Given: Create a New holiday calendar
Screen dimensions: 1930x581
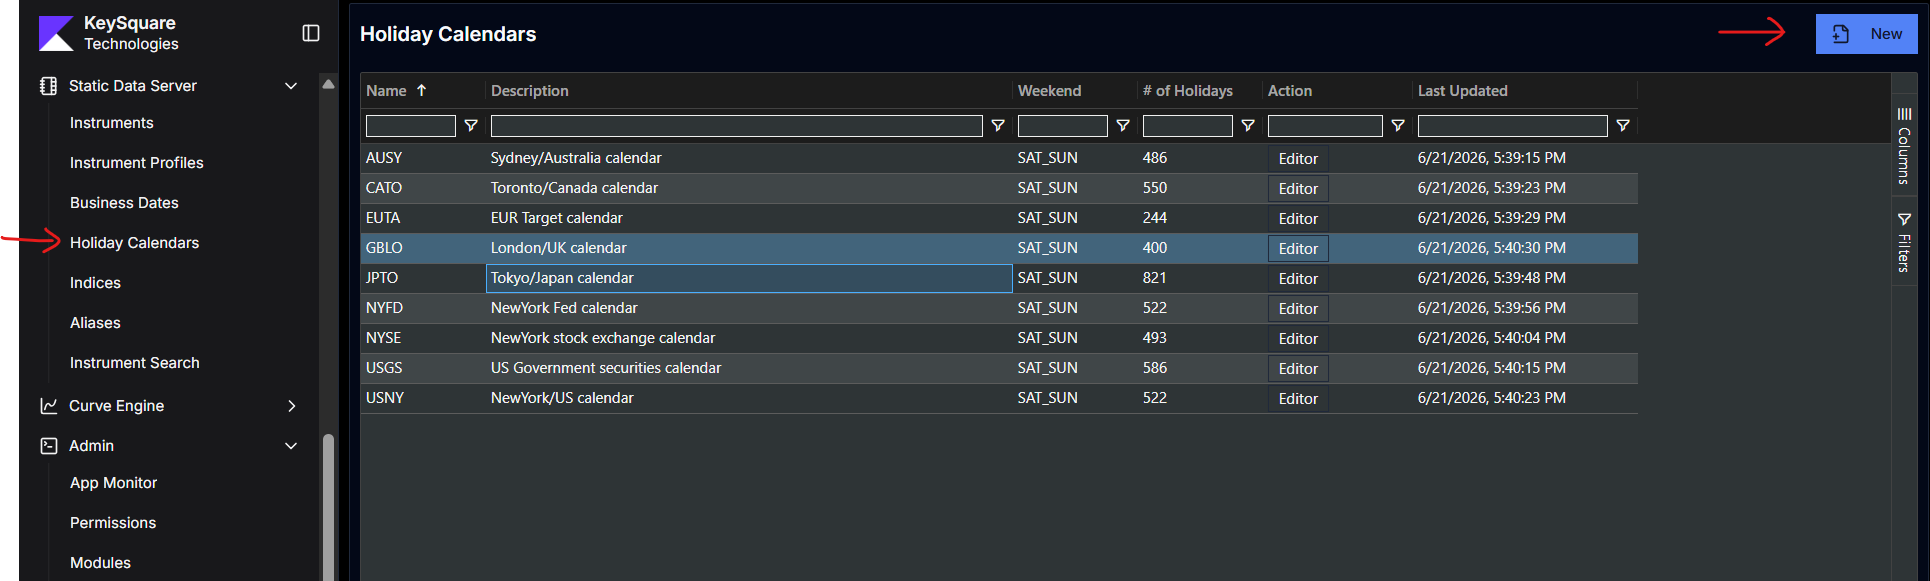Looking at the screenshot, I should coord(1866,34).
